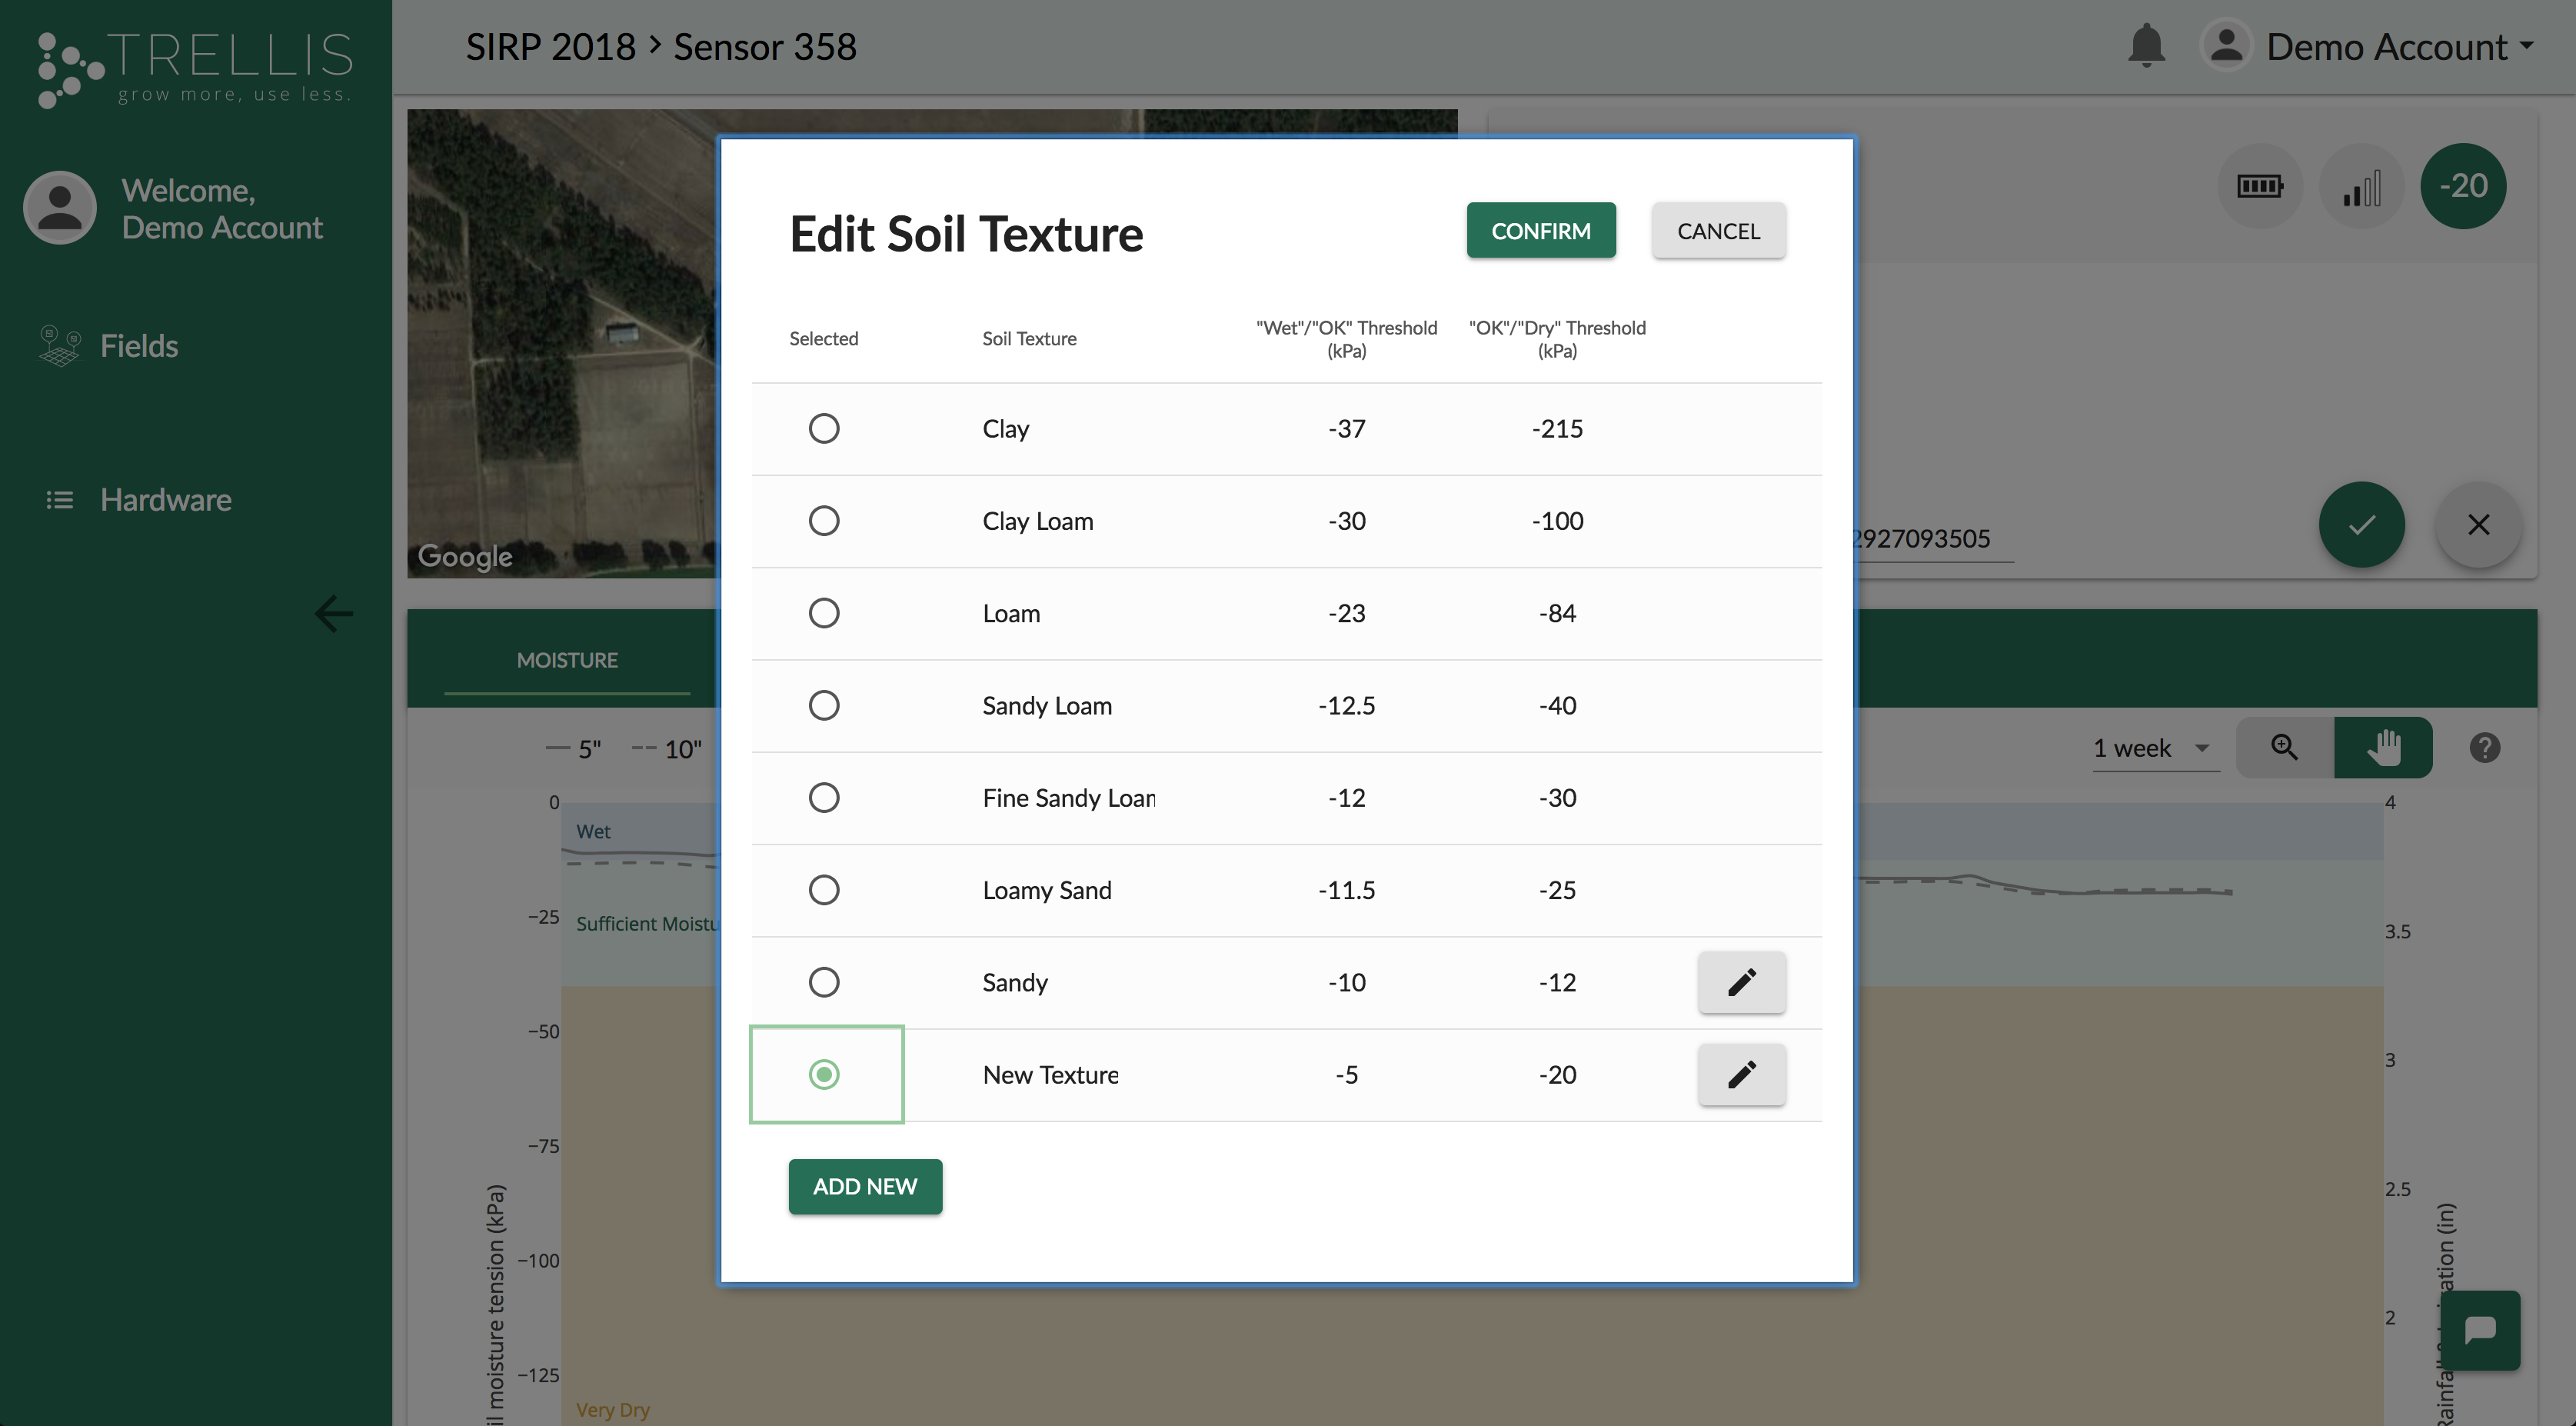Click the battery status icon

(2259, 186)
